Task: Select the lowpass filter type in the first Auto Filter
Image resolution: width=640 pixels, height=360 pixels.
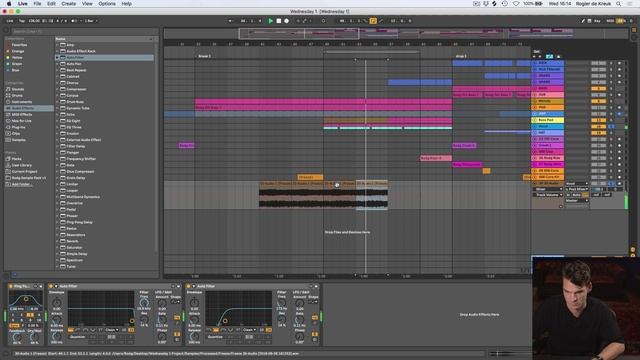Action: tap(71, 330)
